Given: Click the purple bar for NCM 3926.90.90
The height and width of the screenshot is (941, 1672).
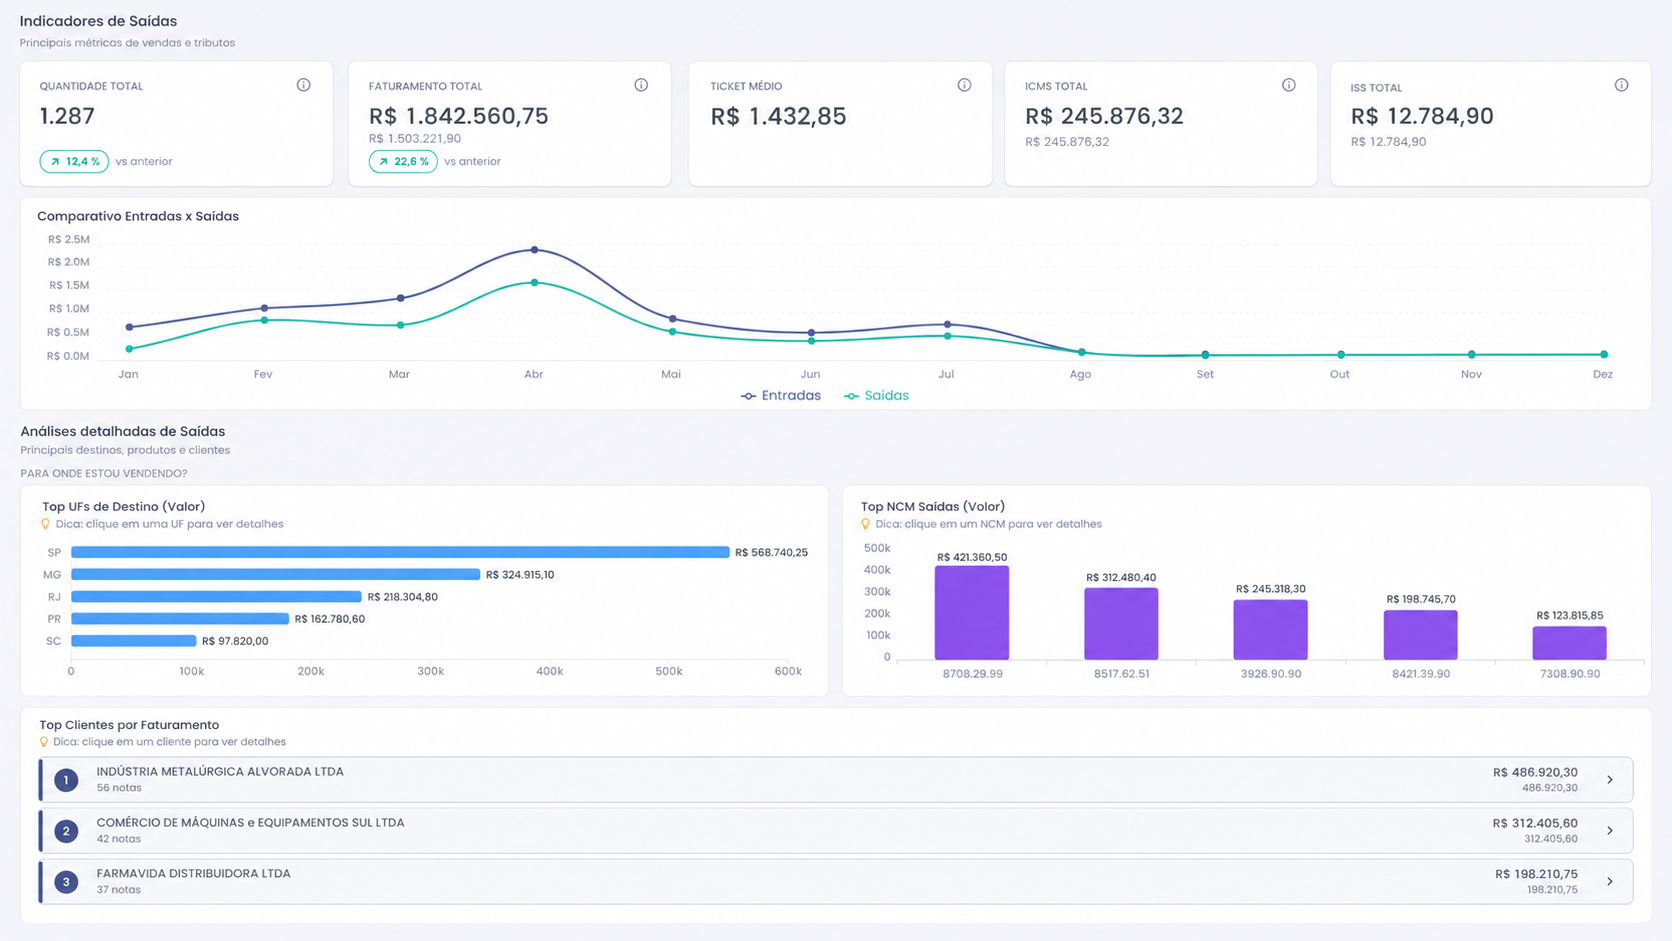Looking at the screenshot, I should [x=1270, y=630].
